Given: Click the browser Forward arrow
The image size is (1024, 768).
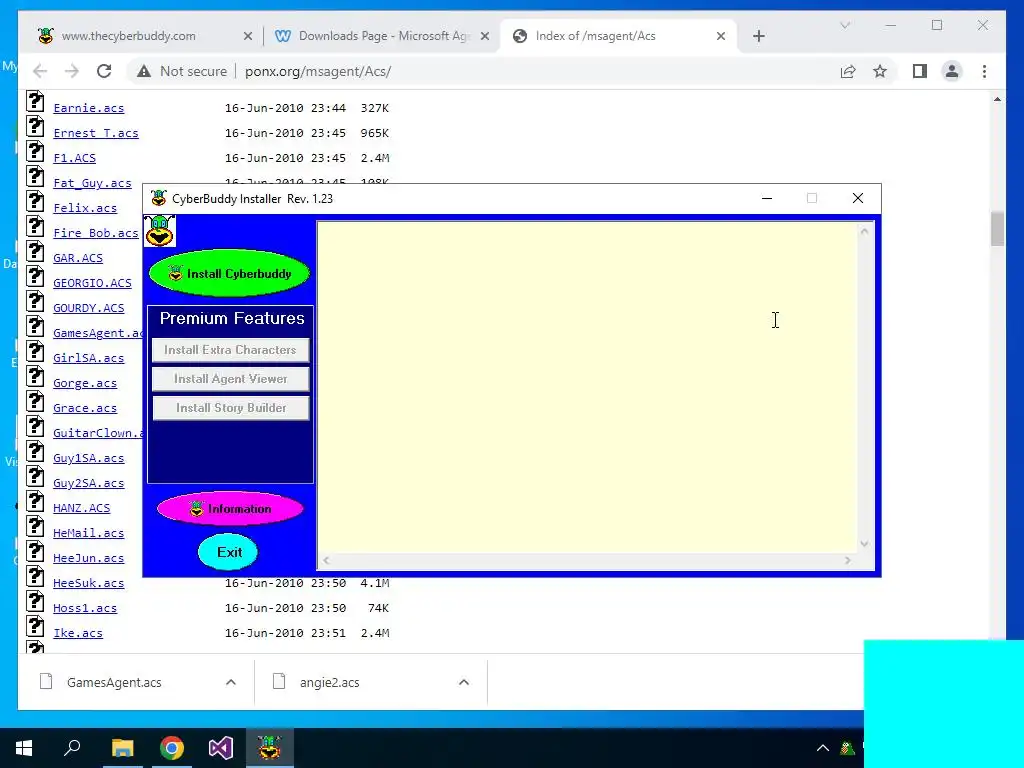Looking at the screenshot, I should coord(72,71).
